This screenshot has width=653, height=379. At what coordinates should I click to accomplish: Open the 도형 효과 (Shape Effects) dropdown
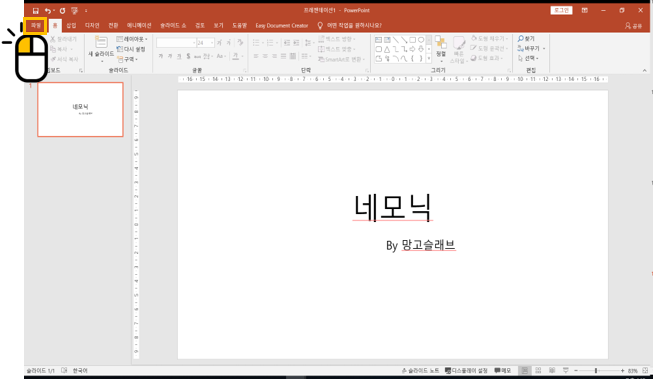click(x=487, y=58)
